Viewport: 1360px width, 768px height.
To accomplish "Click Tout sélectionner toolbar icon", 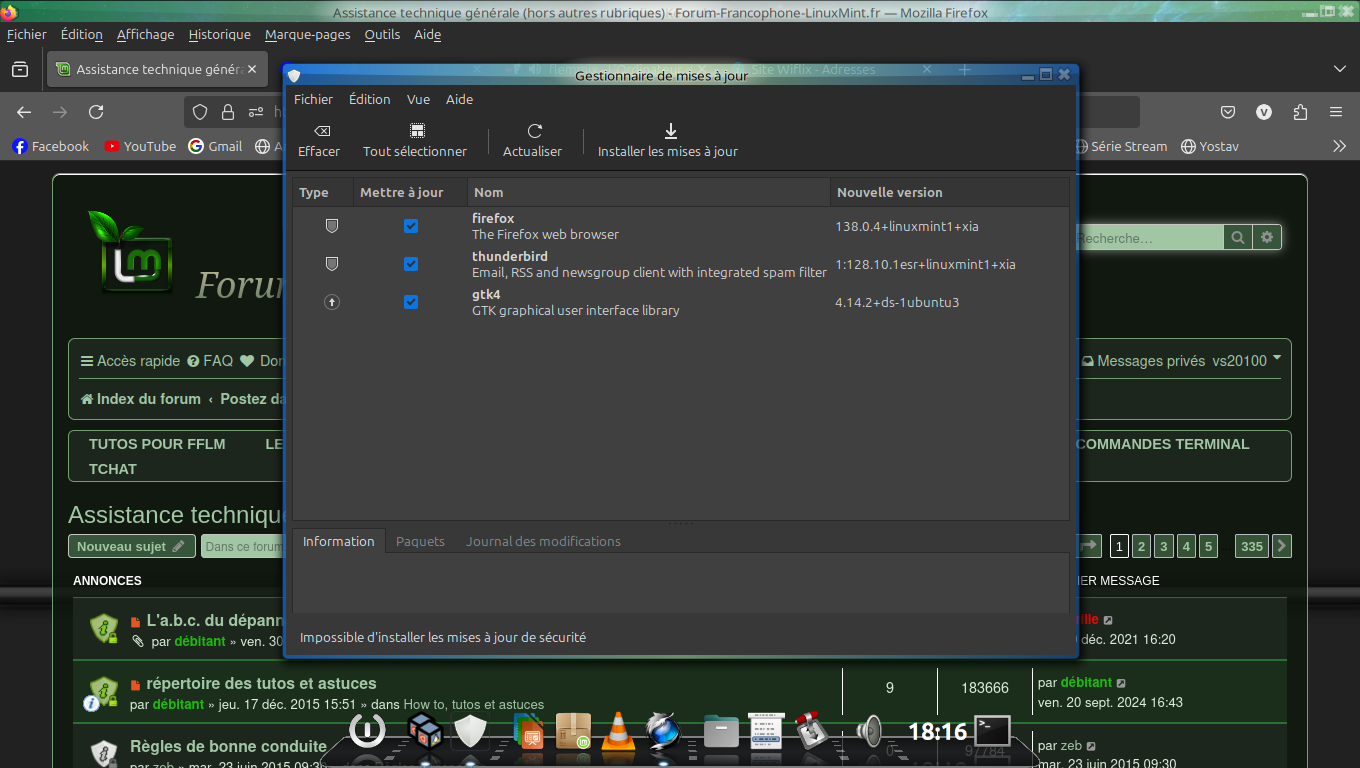I will point(417,131).
